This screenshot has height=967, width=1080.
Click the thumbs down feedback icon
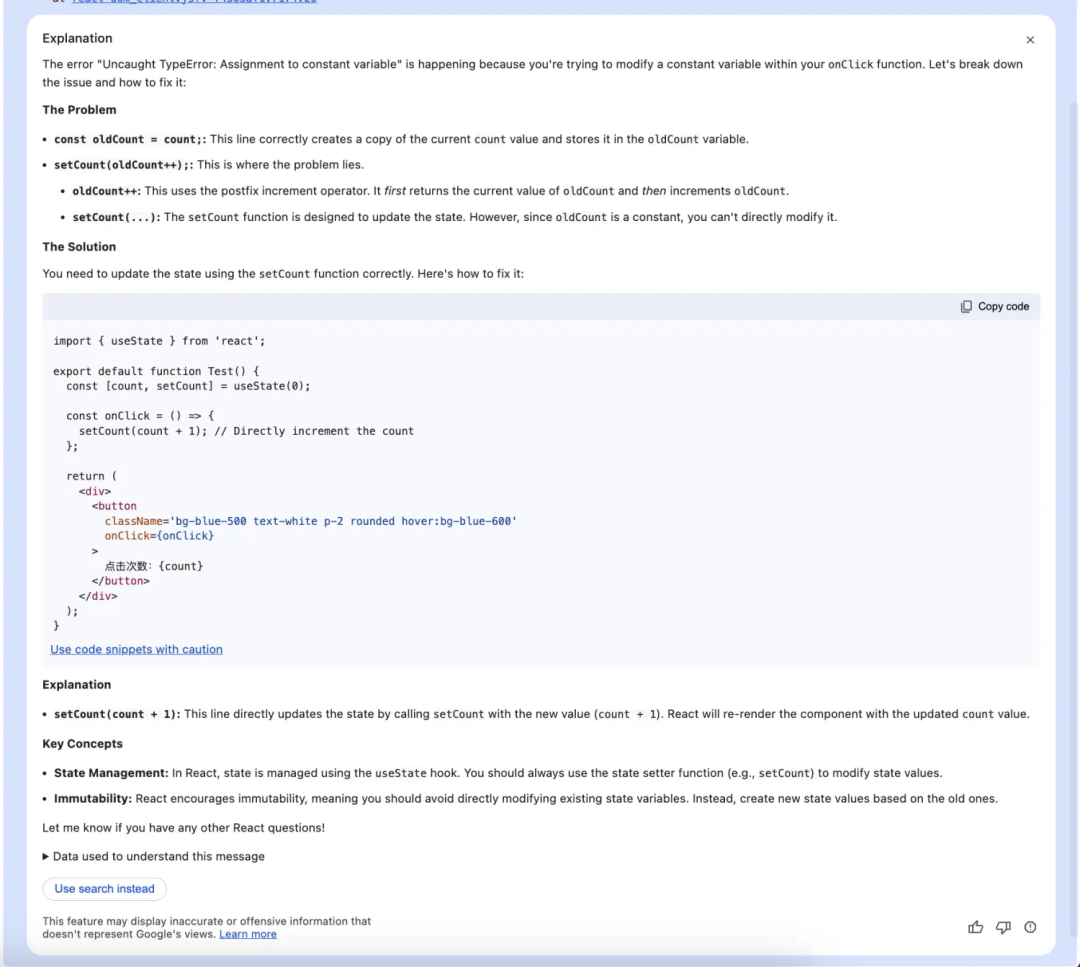tap(1003, 927)
